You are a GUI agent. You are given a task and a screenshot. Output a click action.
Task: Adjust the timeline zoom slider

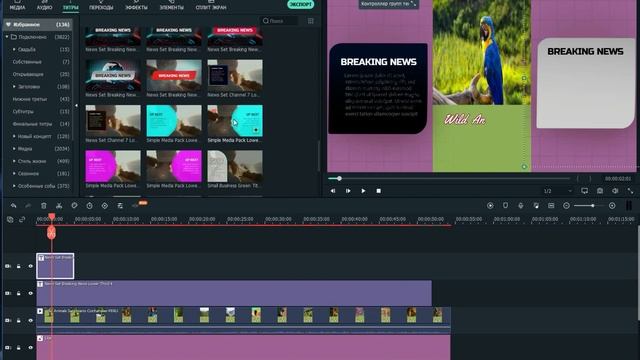pos(589,206)
